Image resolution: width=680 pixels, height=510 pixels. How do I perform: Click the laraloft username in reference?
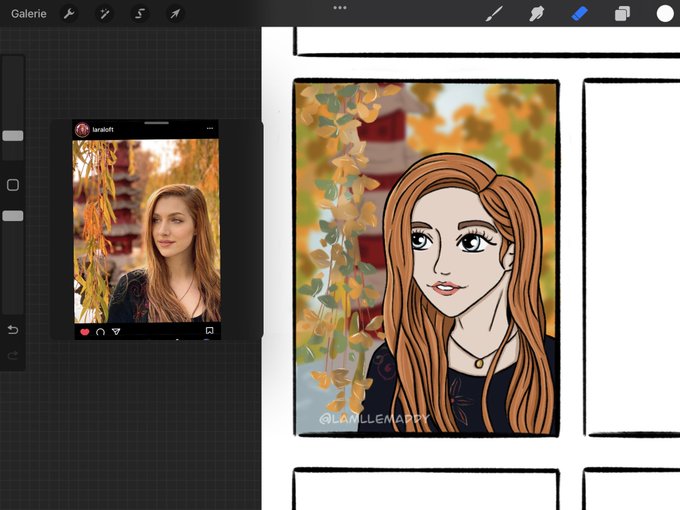click(x=103, y=129)
